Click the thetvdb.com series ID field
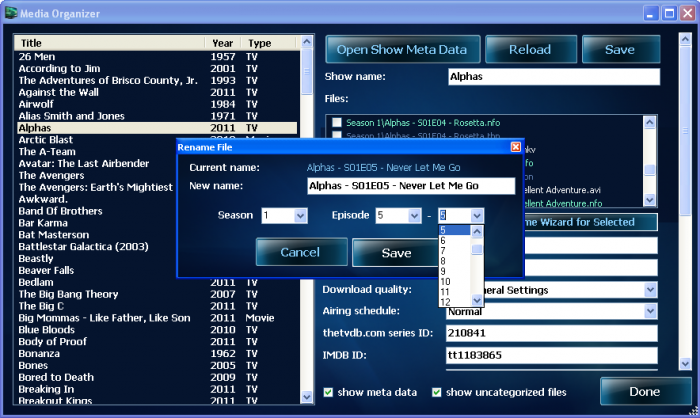 [551, 333]
